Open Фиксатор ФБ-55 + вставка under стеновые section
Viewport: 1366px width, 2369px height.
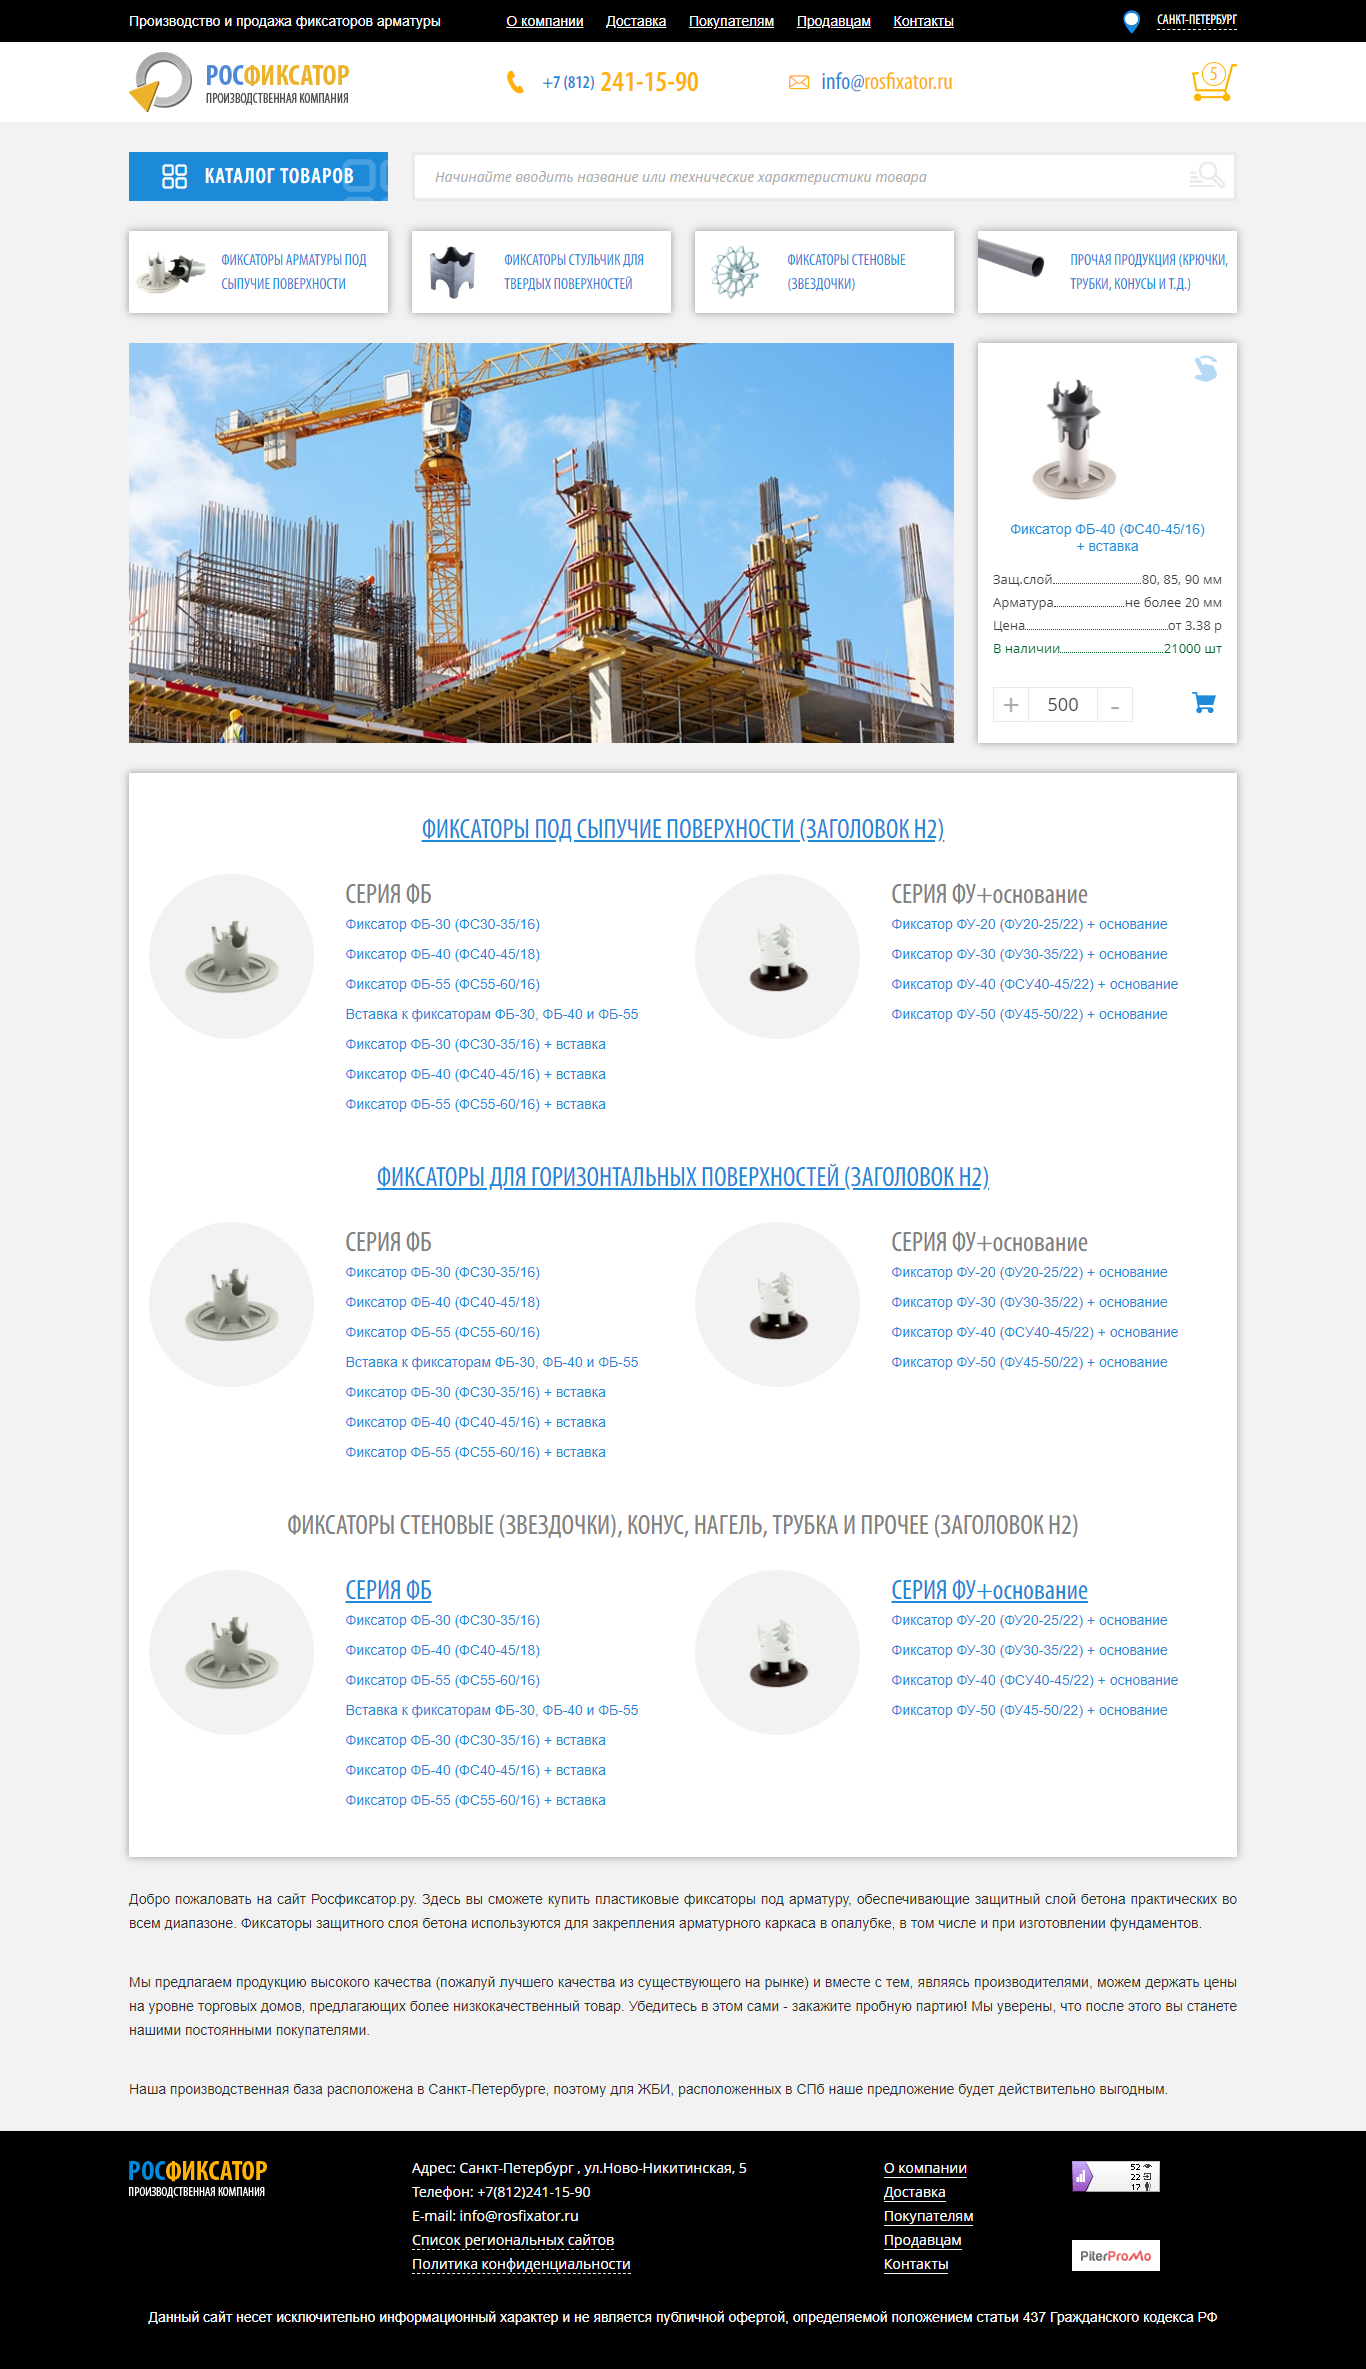coord(476,1800)
